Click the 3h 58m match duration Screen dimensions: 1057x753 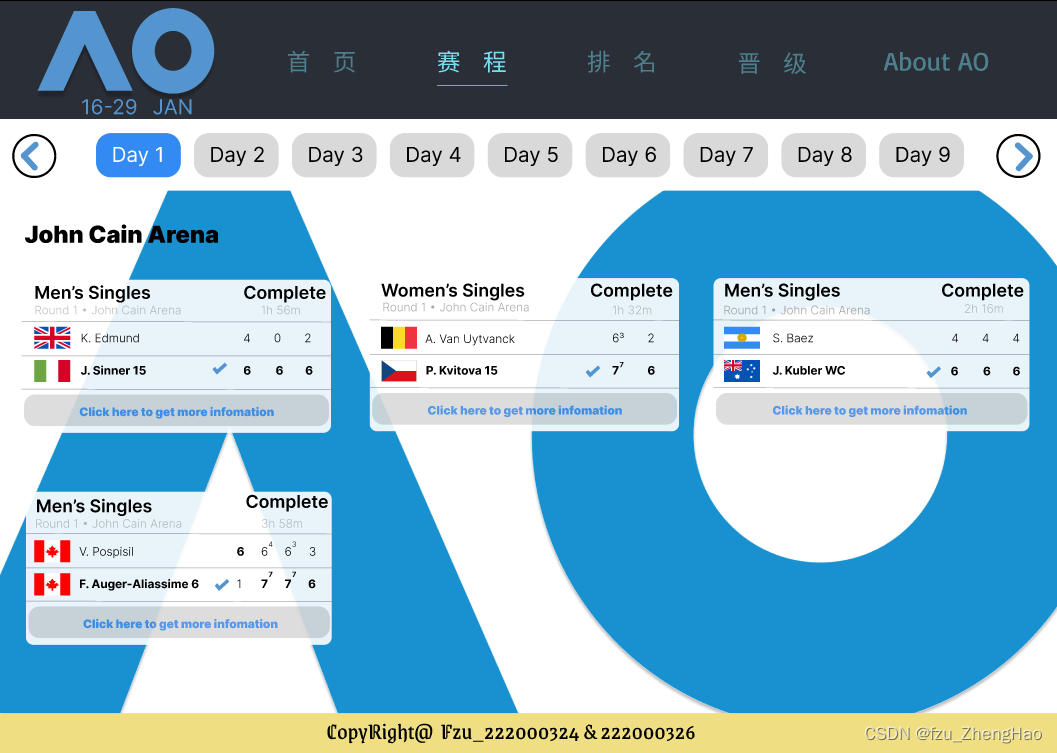(282, 523)
